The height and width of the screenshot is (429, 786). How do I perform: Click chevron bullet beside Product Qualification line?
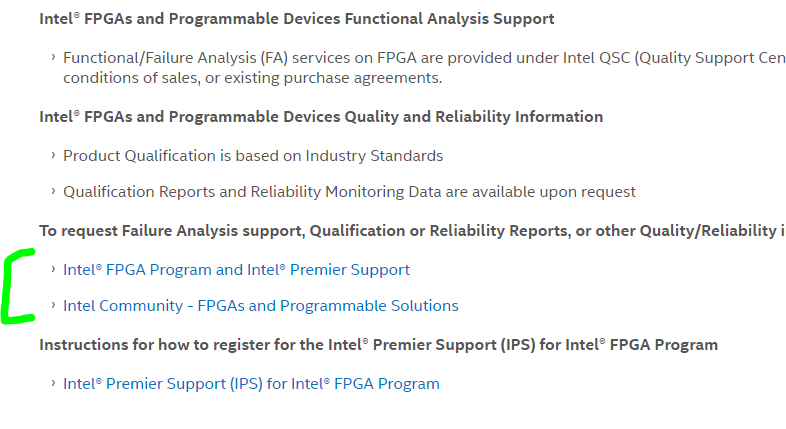pos(52,156)
